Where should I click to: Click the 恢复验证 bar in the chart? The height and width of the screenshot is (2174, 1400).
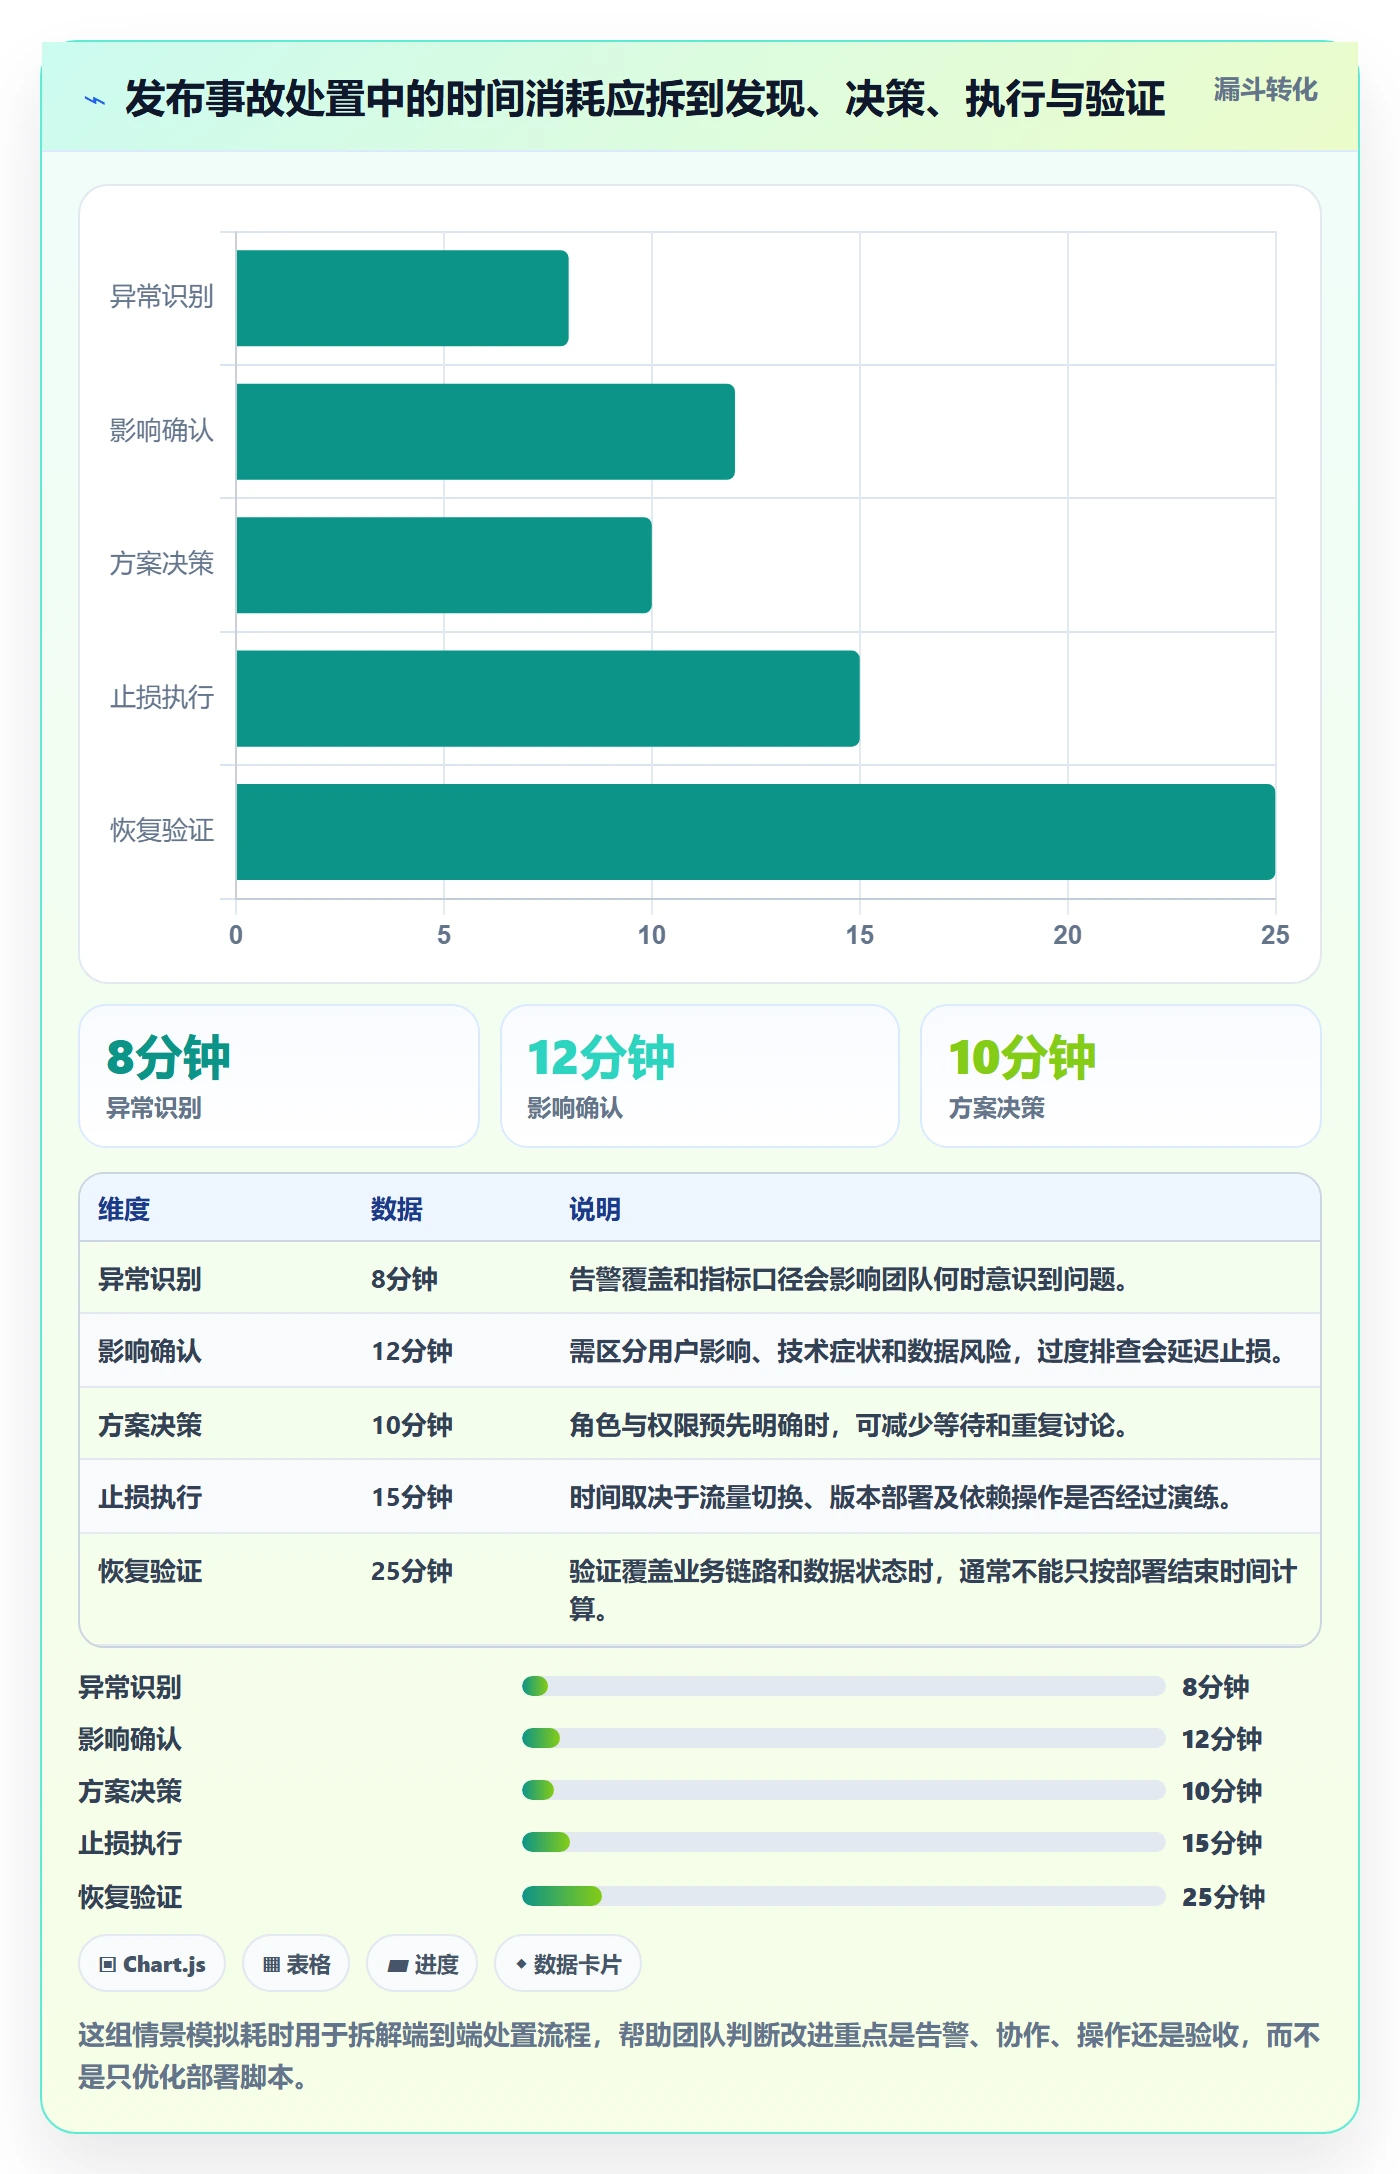[x=756, y=832]
